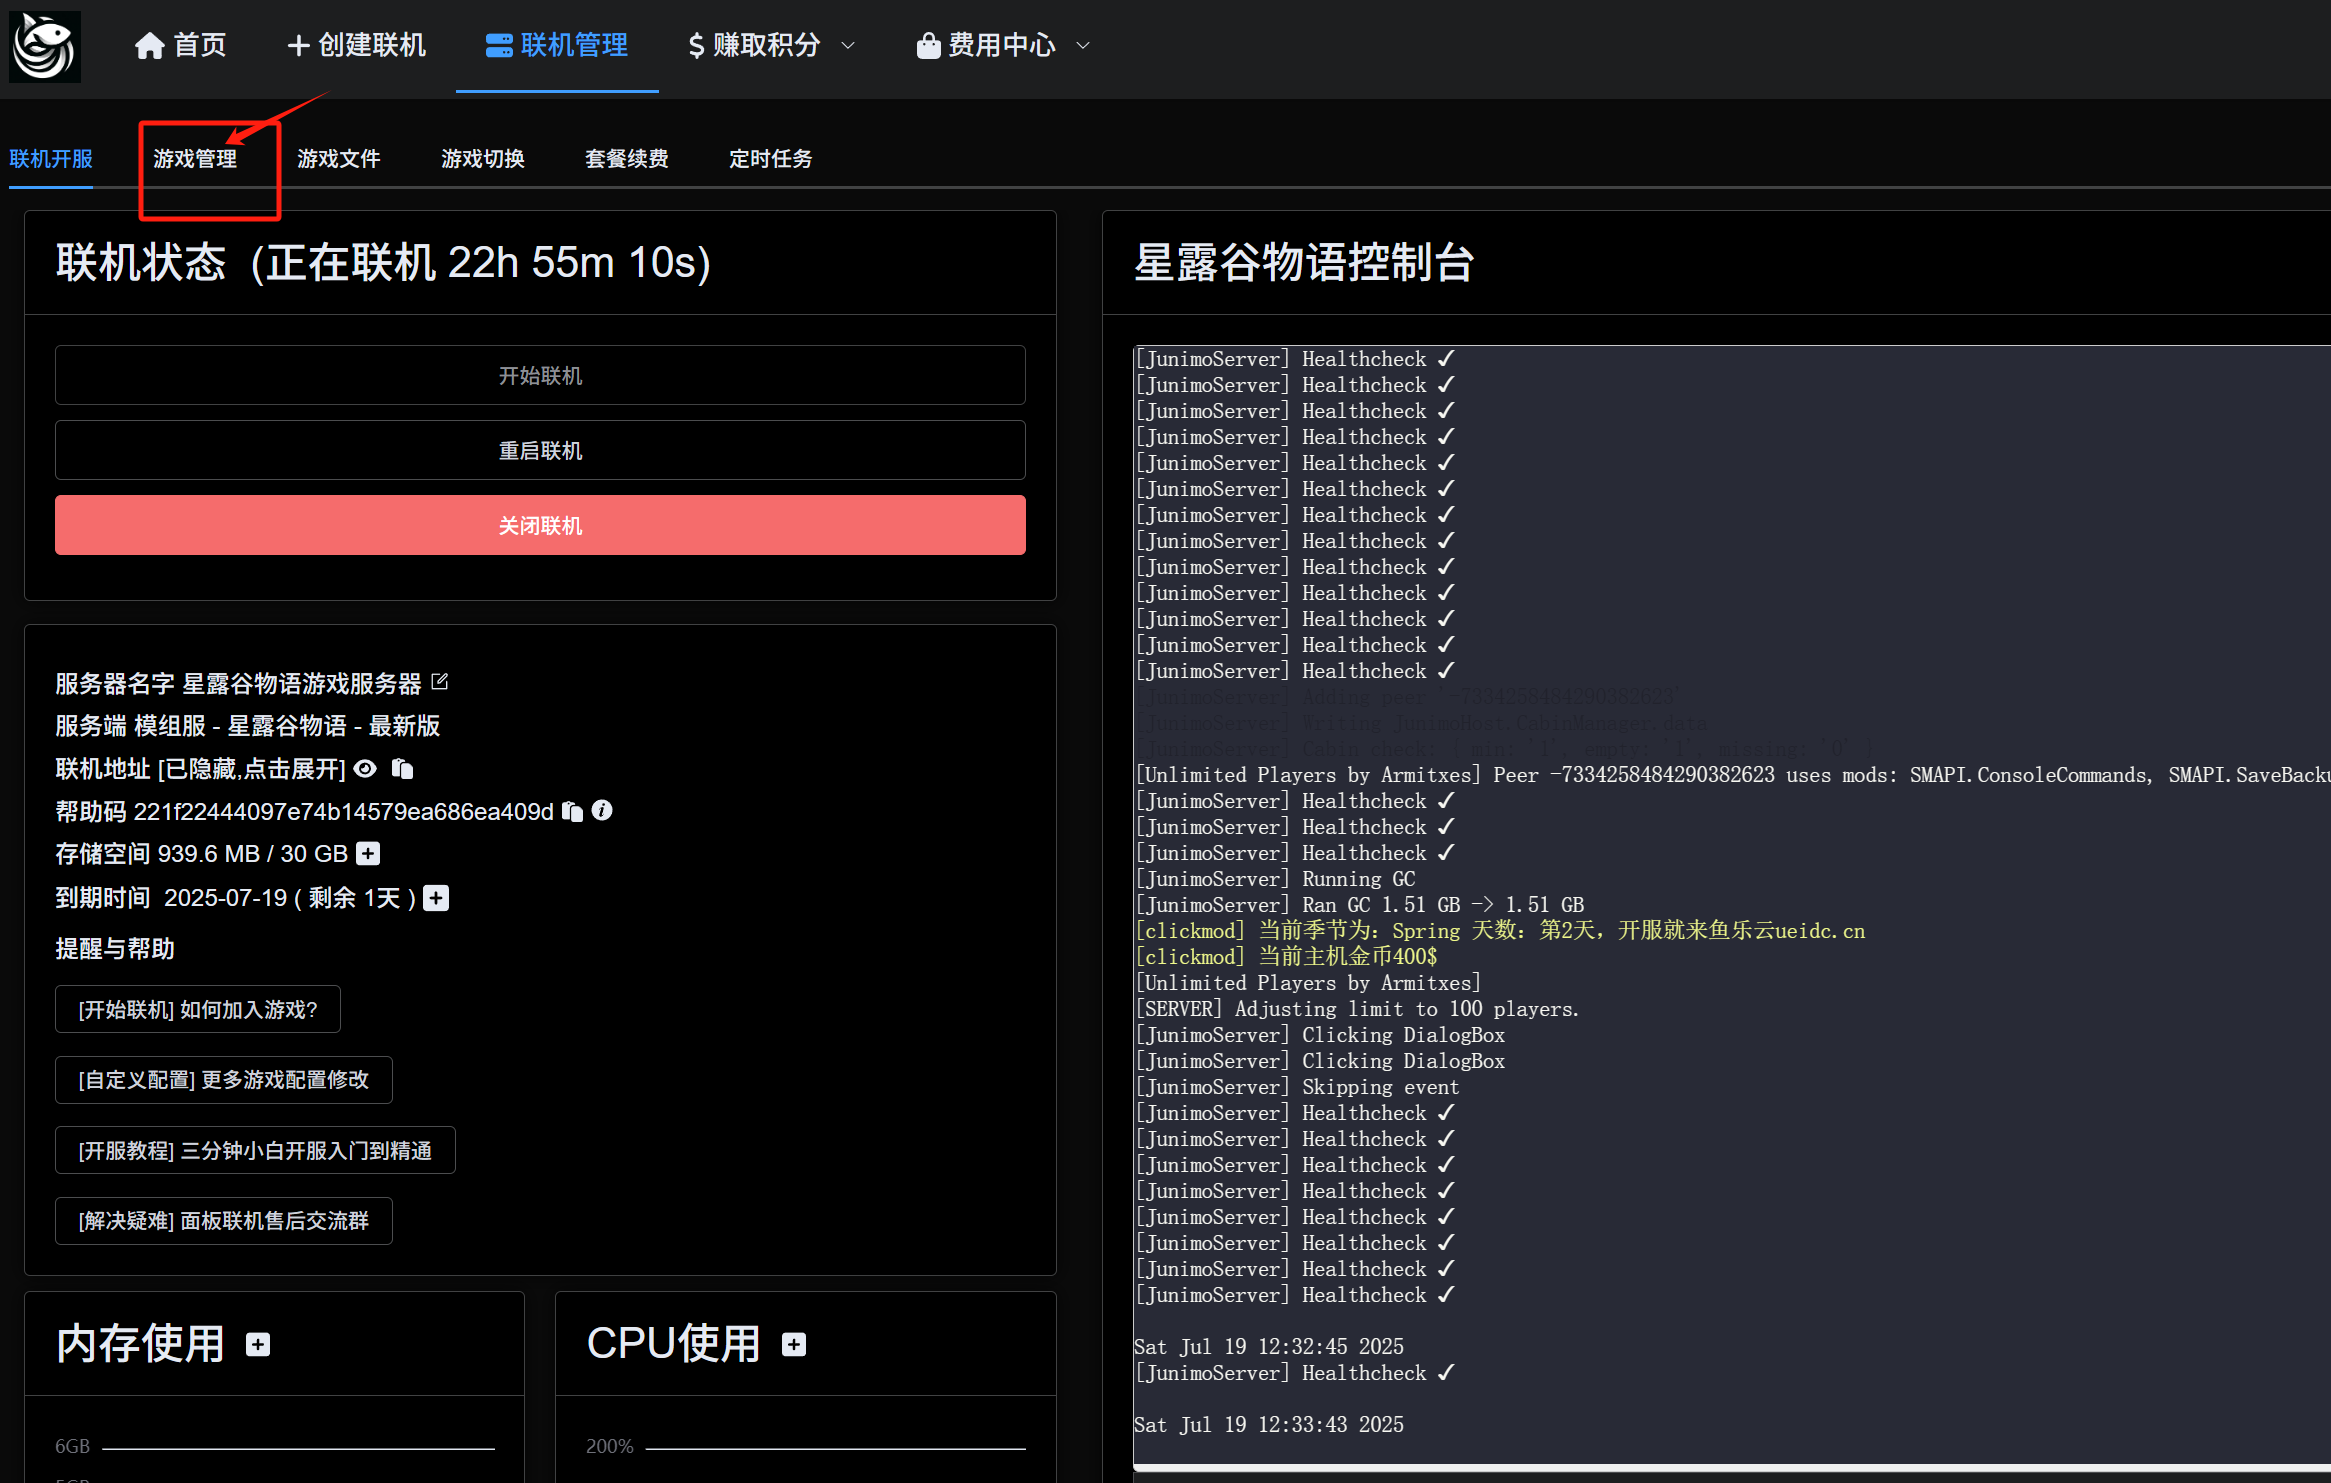Click the site logo in the top left
Viewport: 2331px width, 1483px height.
(44, 46)
